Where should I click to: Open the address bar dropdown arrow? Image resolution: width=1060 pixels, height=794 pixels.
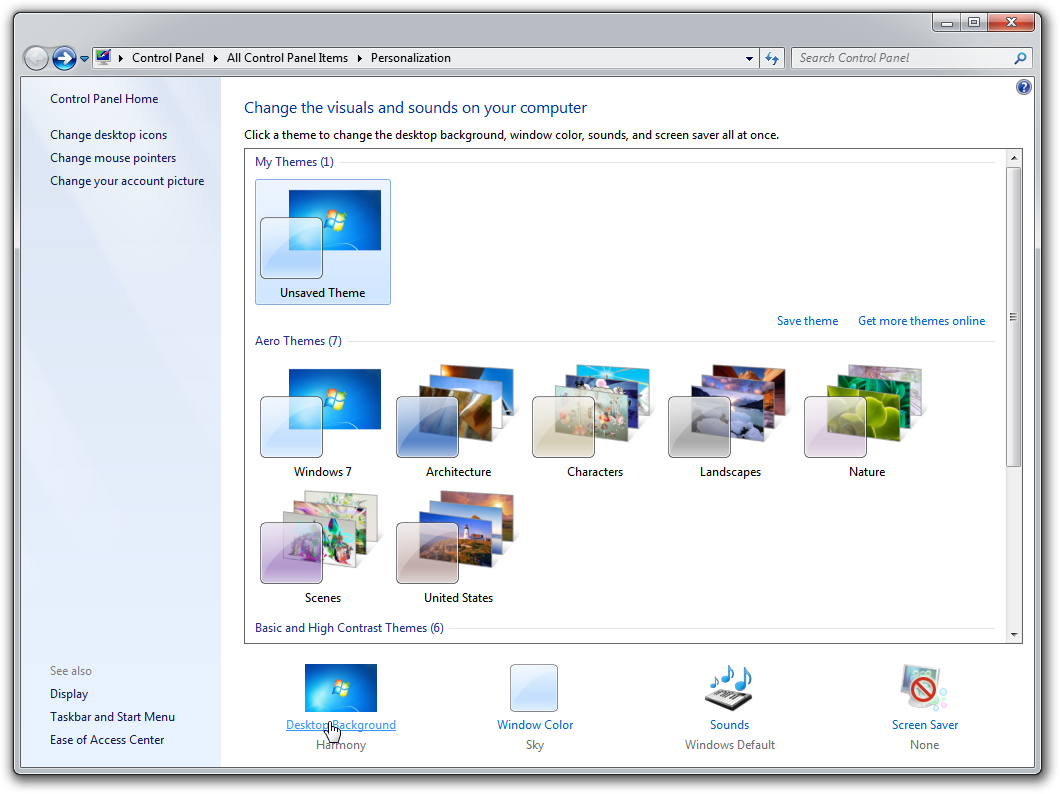(748, 58)
